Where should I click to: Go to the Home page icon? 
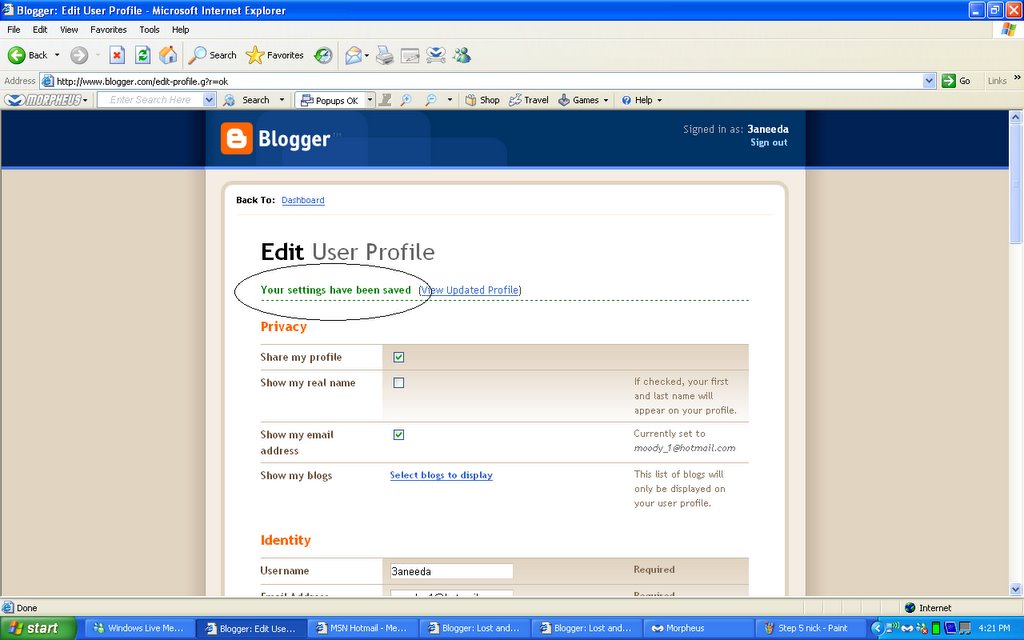tap(168, 56)
